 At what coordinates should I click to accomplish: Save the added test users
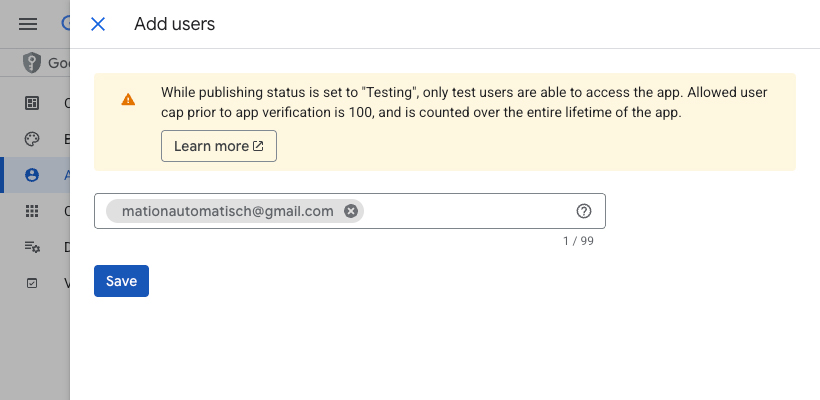pyautogui.click(x=121, y=281)
